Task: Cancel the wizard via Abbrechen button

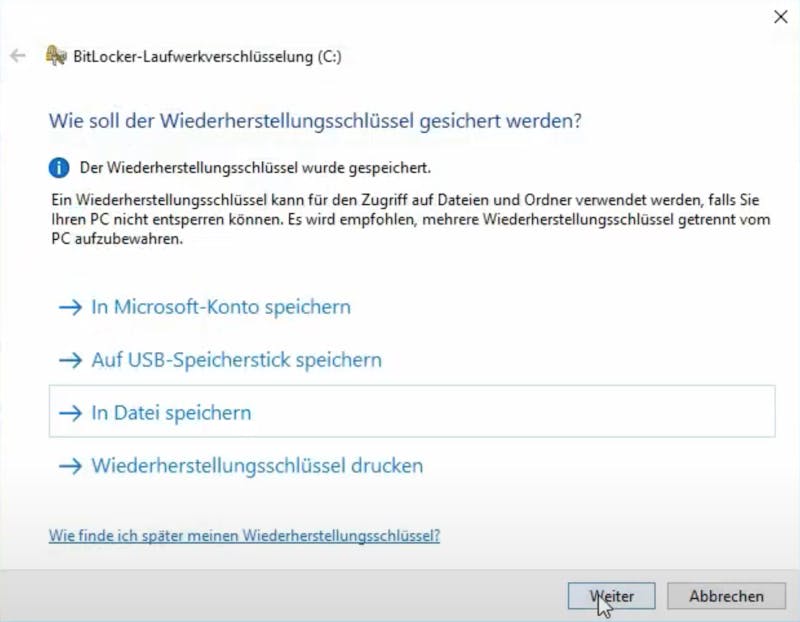Action: [x=727, y=596]
